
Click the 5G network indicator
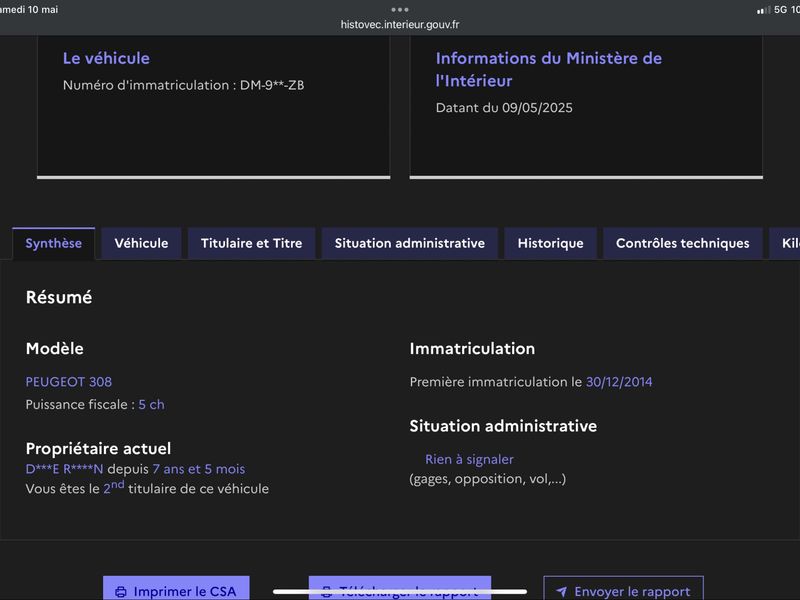[780, 10]
